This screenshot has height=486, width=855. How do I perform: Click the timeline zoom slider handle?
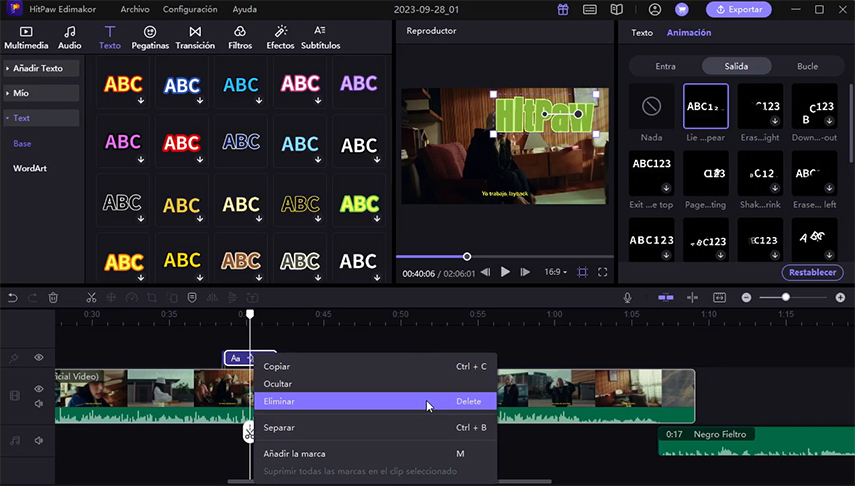click(786, 297)
